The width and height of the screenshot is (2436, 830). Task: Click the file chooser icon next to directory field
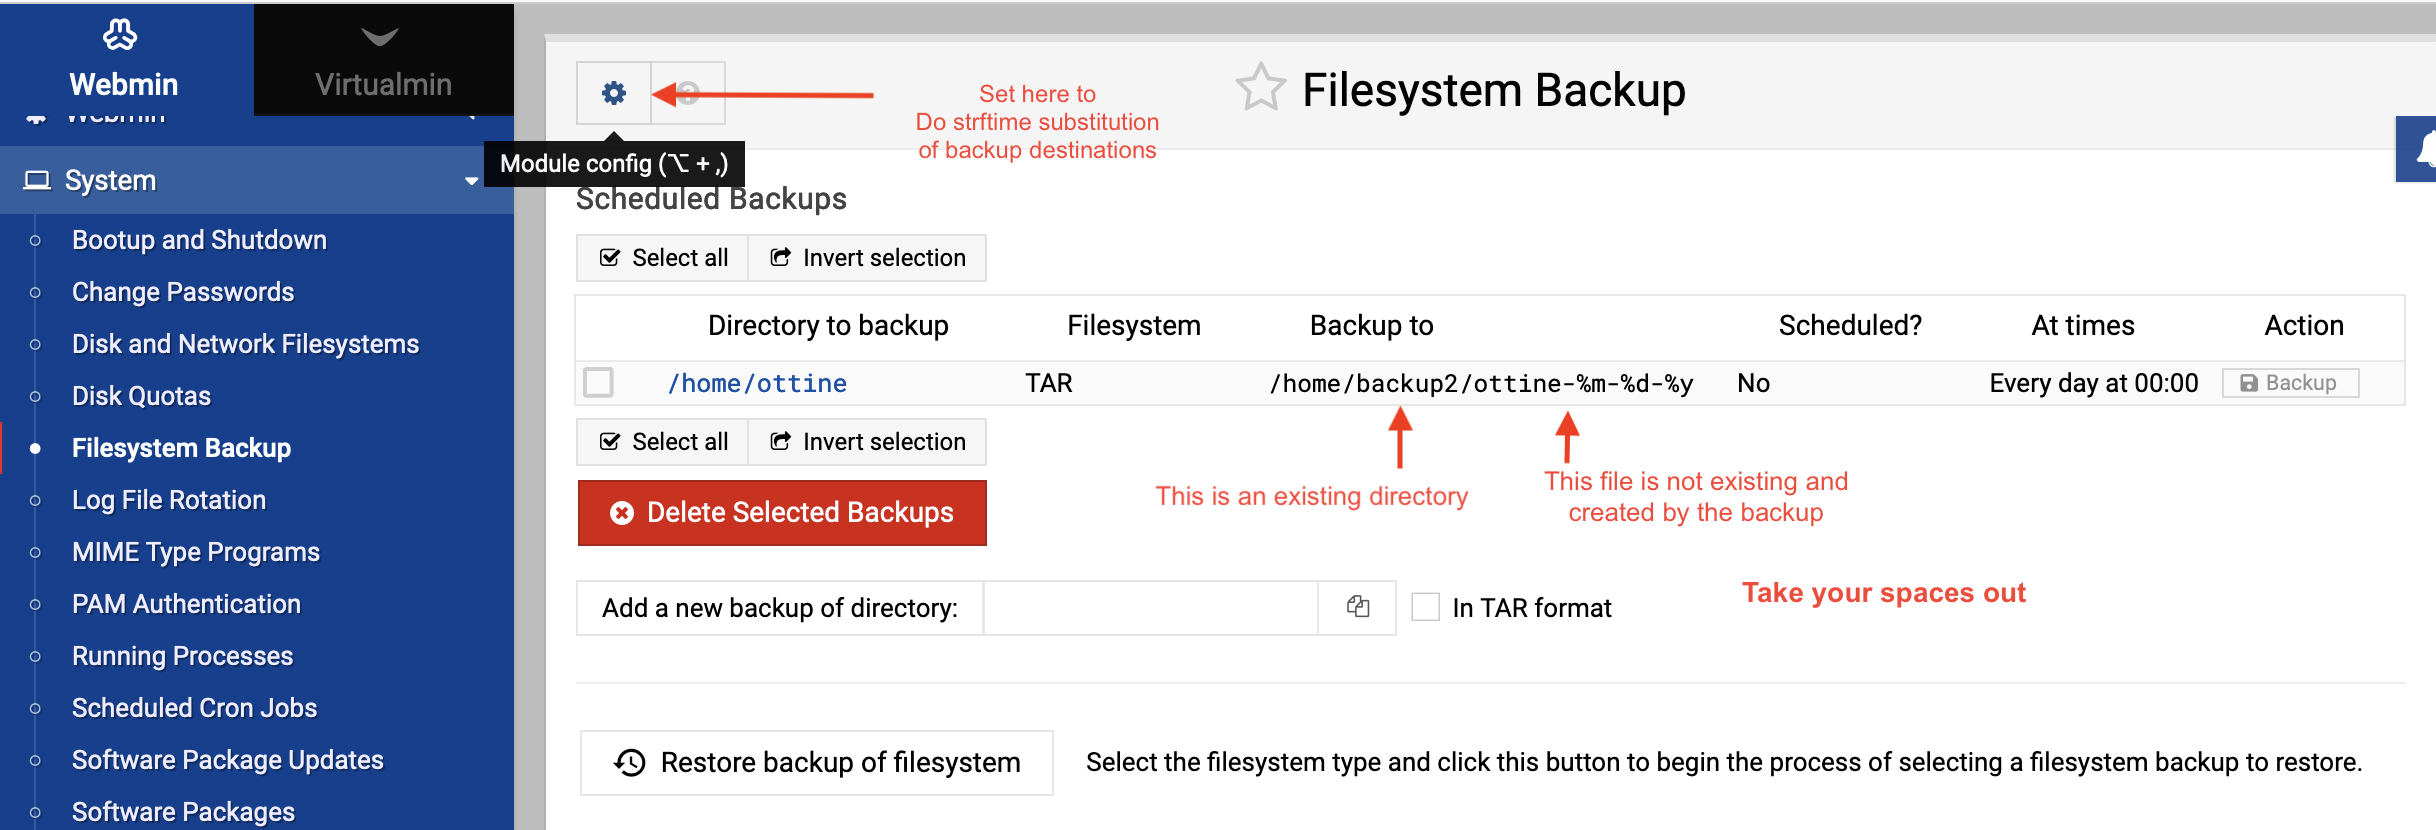[x=1357, y=607]
